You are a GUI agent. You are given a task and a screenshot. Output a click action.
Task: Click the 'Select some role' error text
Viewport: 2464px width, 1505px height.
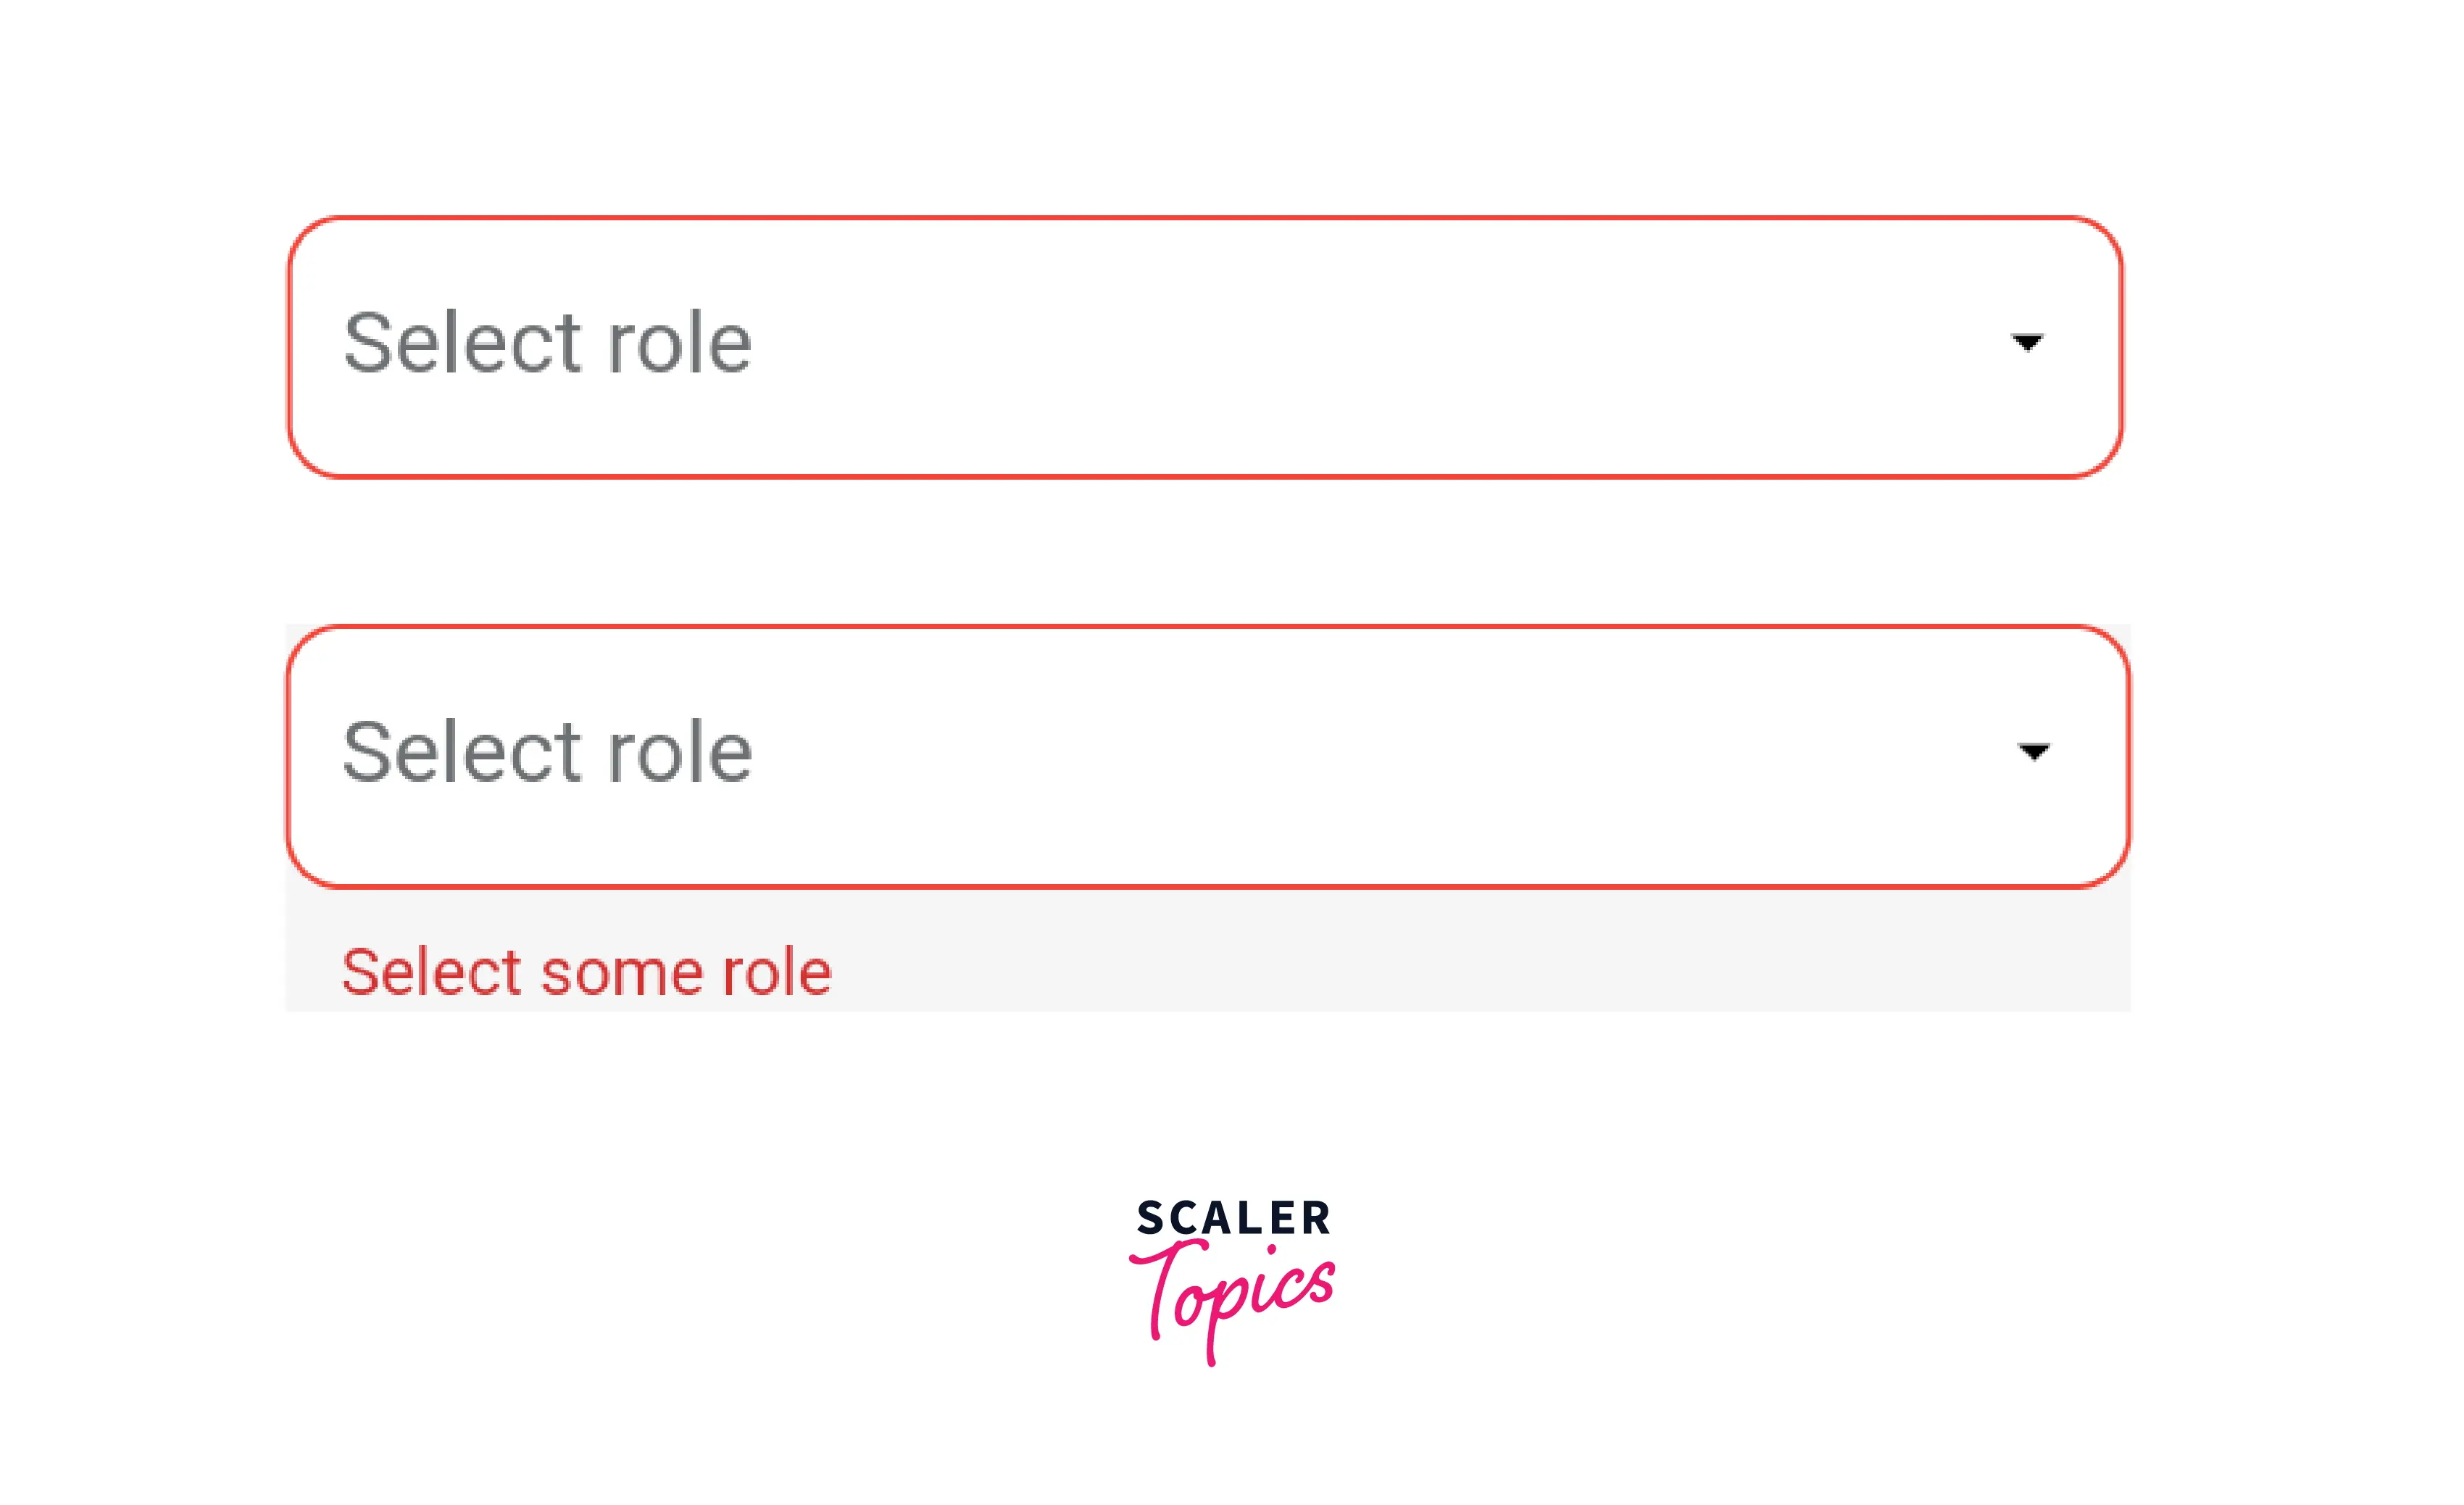click(x=586, y=971)
